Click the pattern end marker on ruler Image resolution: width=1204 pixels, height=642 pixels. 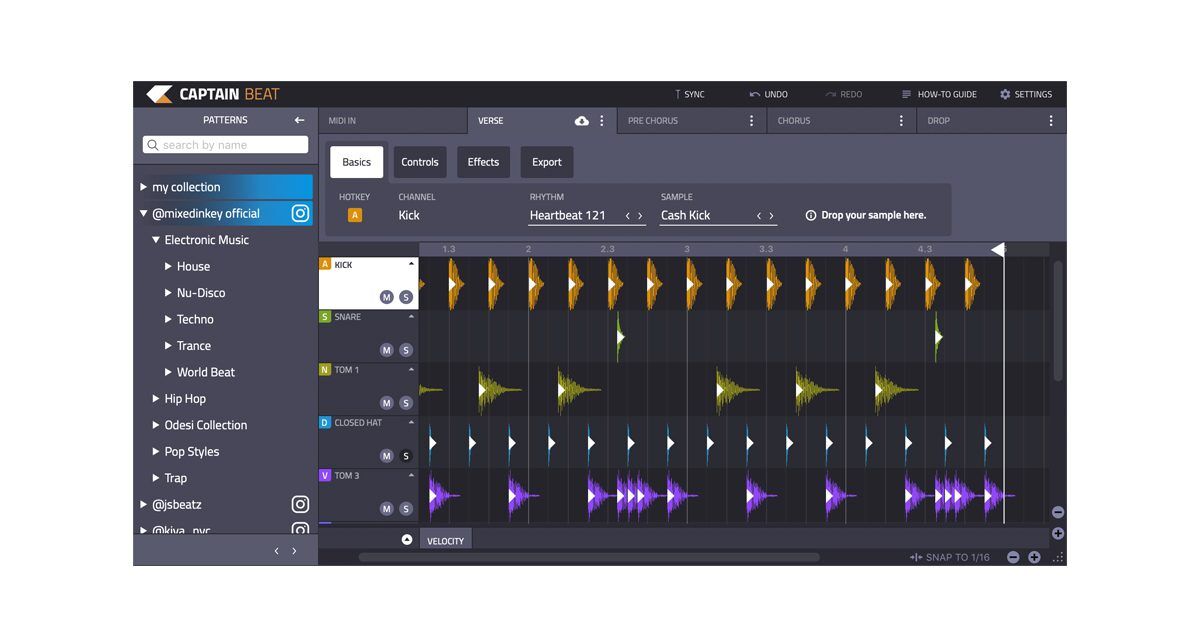[997, 249]
